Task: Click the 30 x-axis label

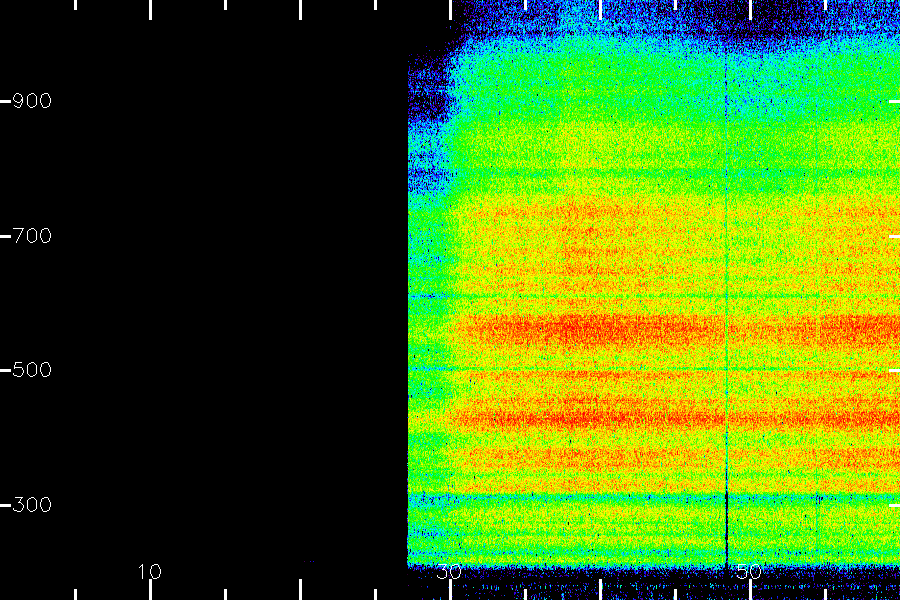Action: point(449,572)
